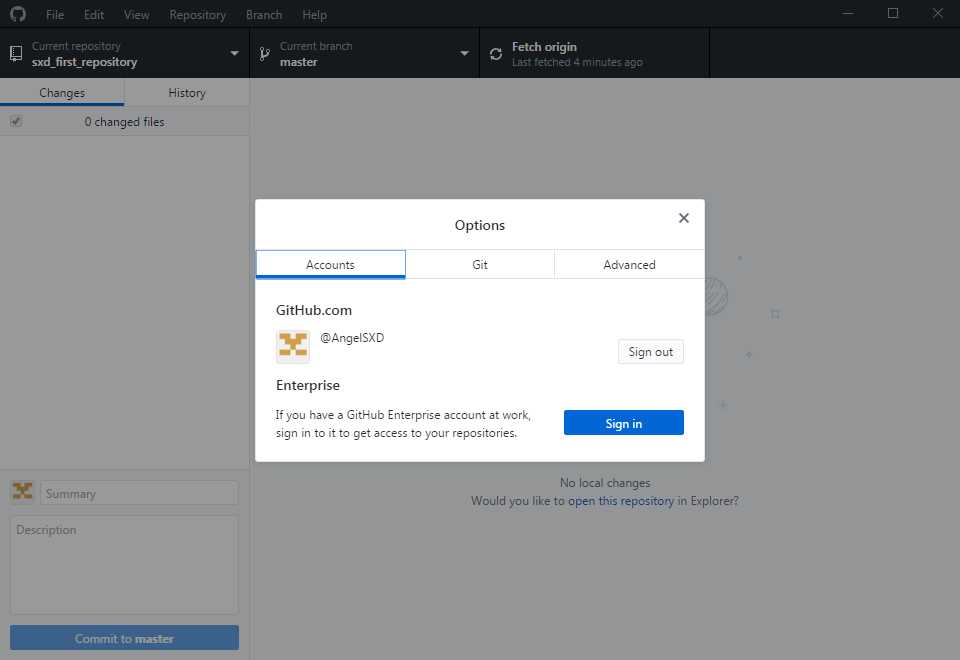Open the Repository menu
Image resolution: width=960 pixels, height=660 pixels.
[197, 14]
